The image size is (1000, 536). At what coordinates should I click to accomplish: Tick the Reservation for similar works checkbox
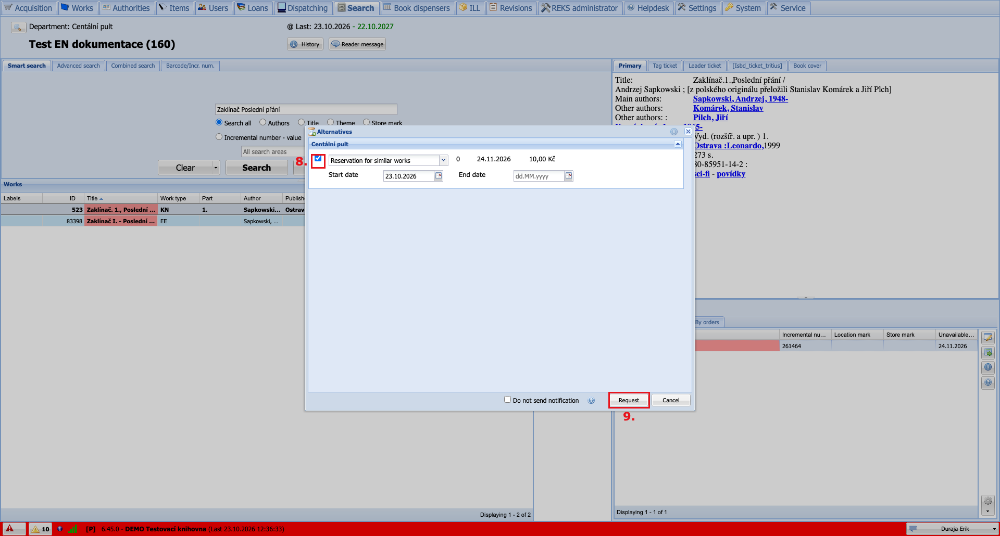click(318, 159)
